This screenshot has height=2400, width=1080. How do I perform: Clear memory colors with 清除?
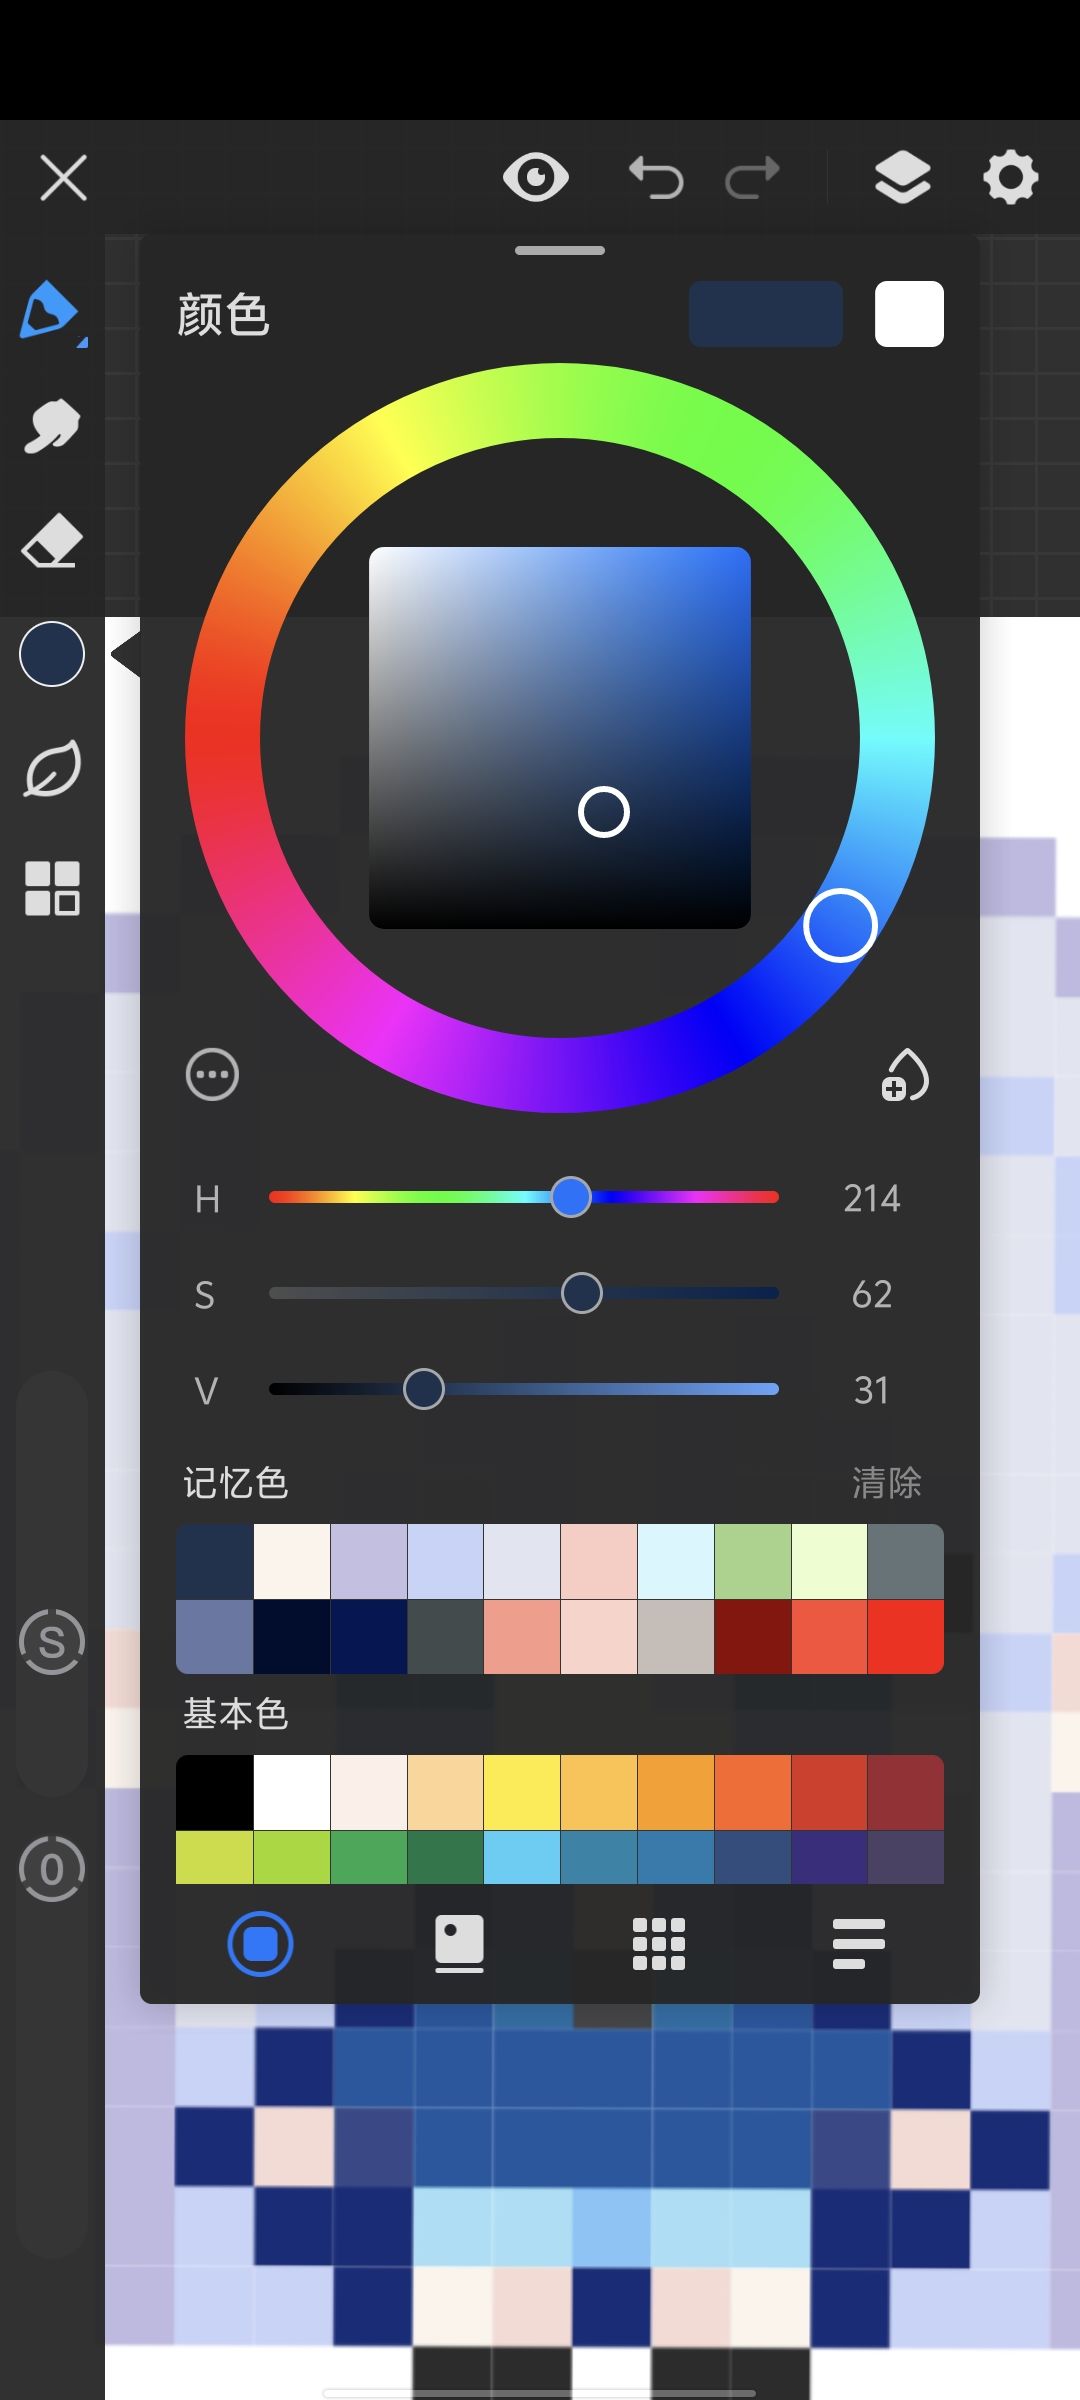(887, 1483)
